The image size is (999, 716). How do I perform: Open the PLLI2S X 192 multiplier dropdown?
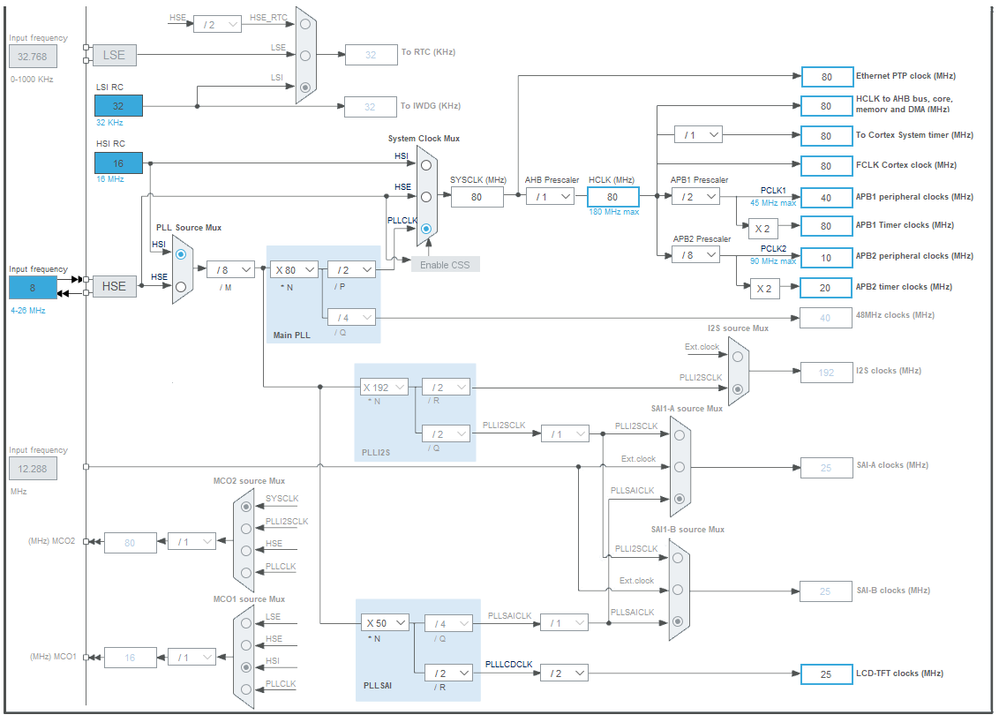pos(384,387)
